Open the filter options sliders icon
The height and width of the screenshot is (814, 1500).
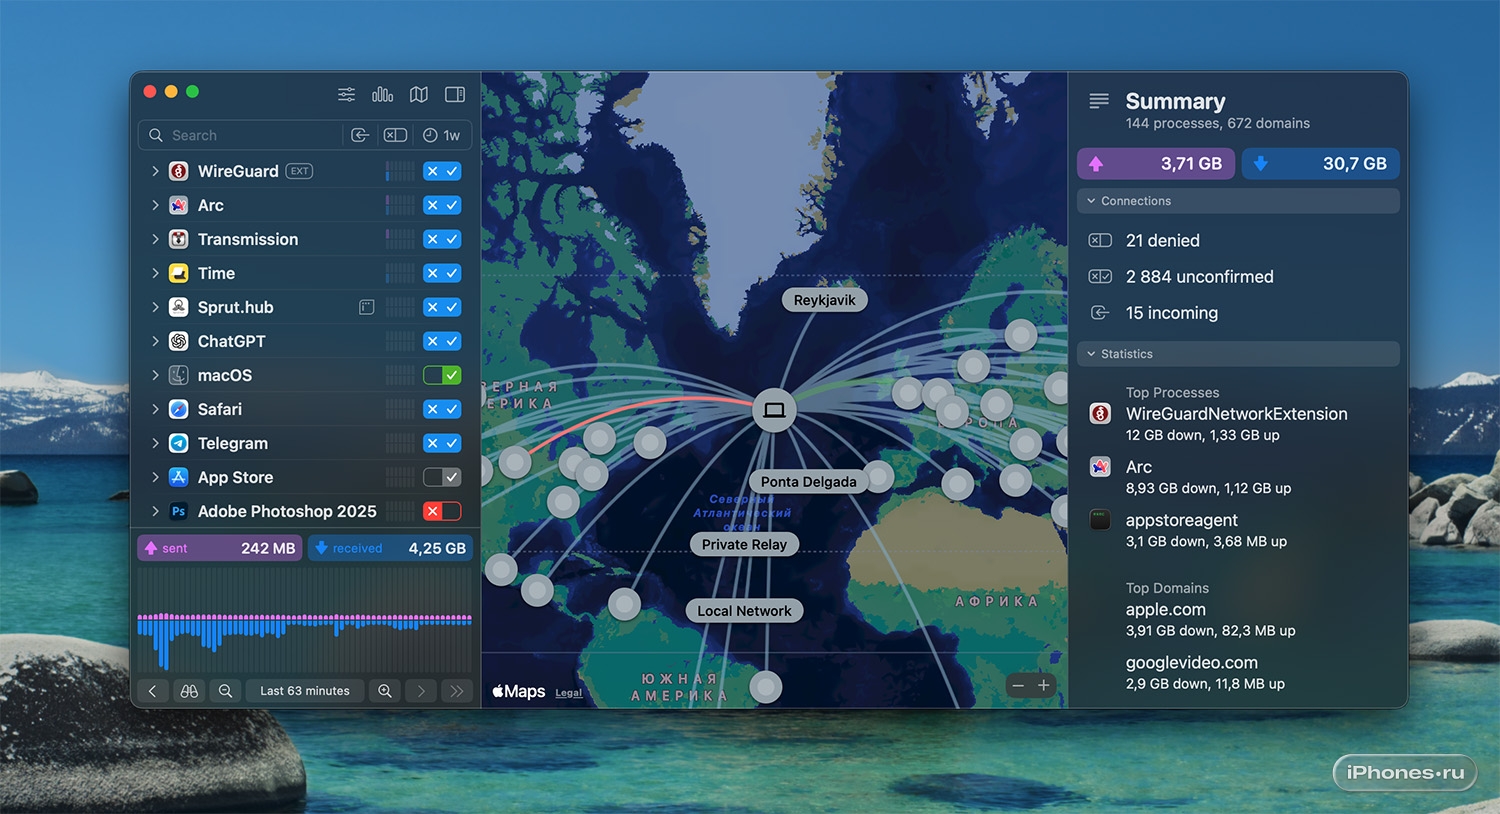(x=346, y=94)
